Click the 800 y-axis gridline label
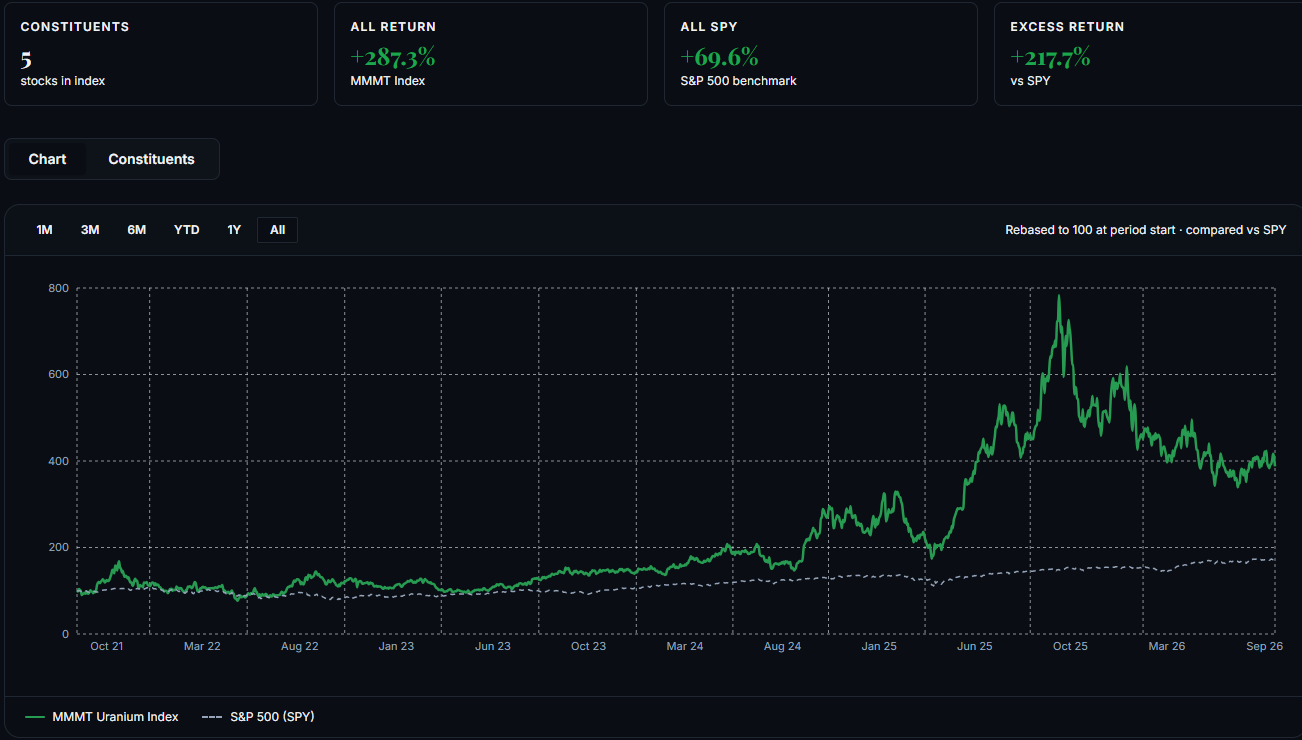 [x=58, y=288]
